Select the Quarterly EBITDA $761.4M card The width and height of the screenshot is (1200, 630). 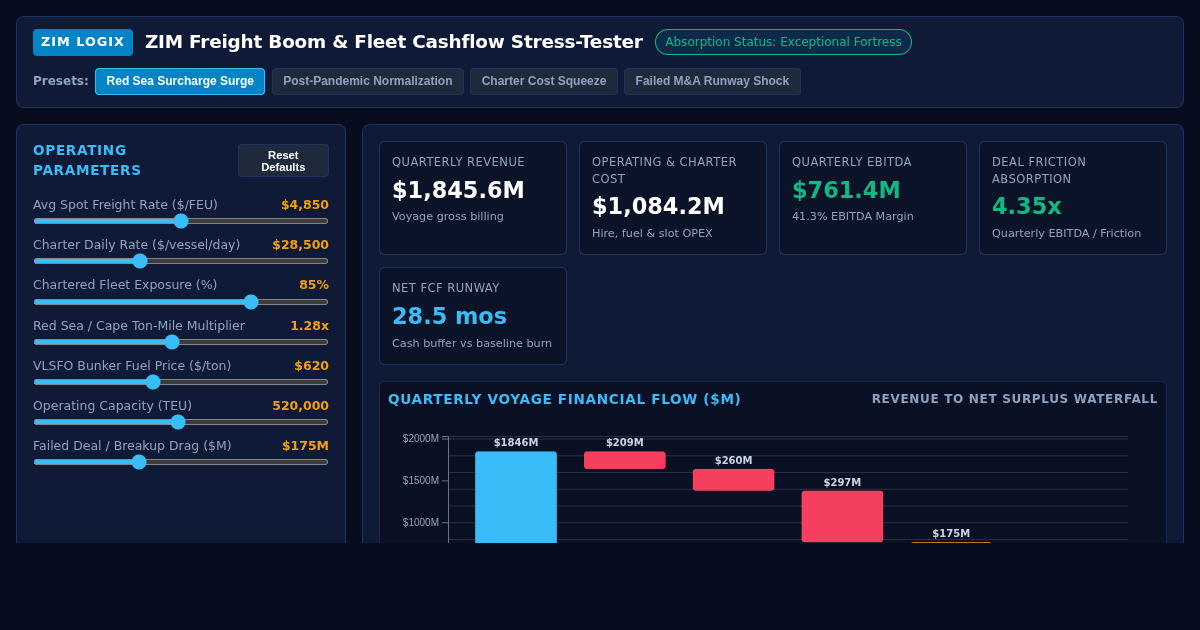(x=873, y=198)
